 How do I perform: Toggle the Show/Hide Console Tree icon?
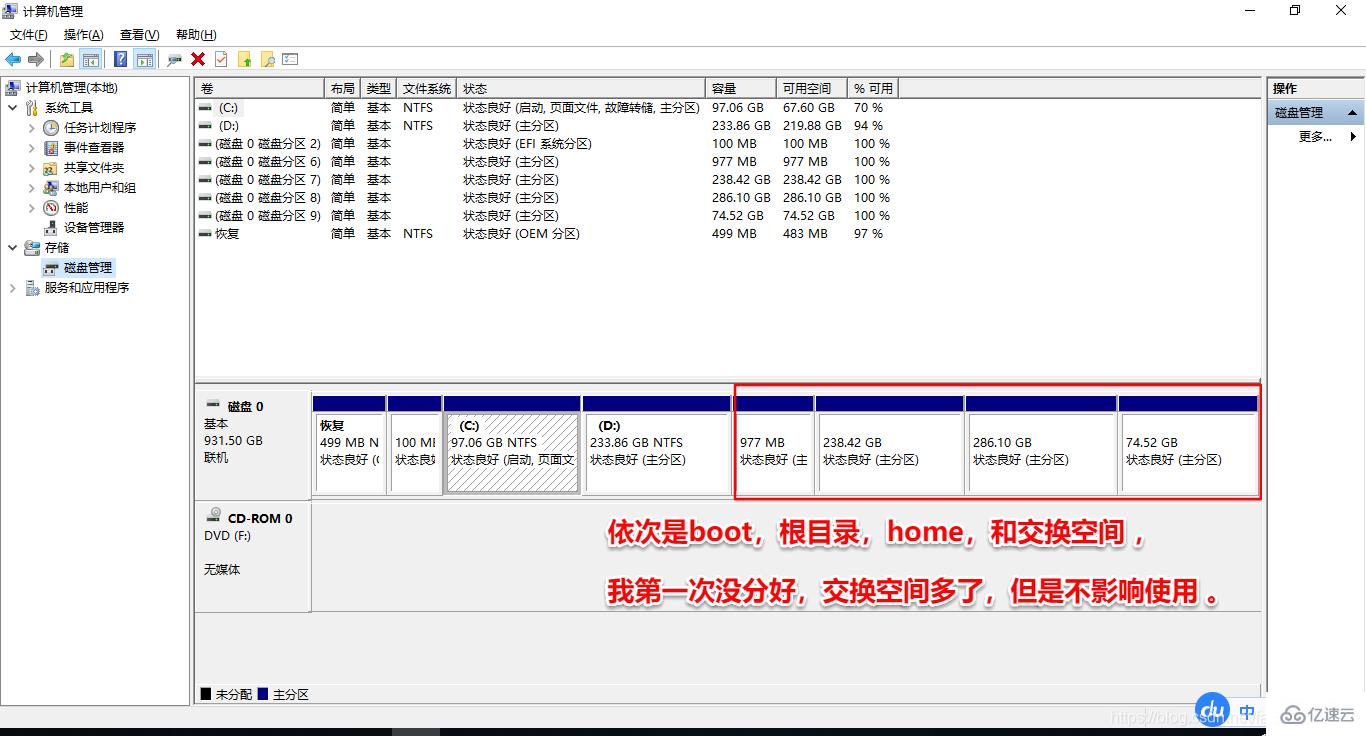[90, 60]
